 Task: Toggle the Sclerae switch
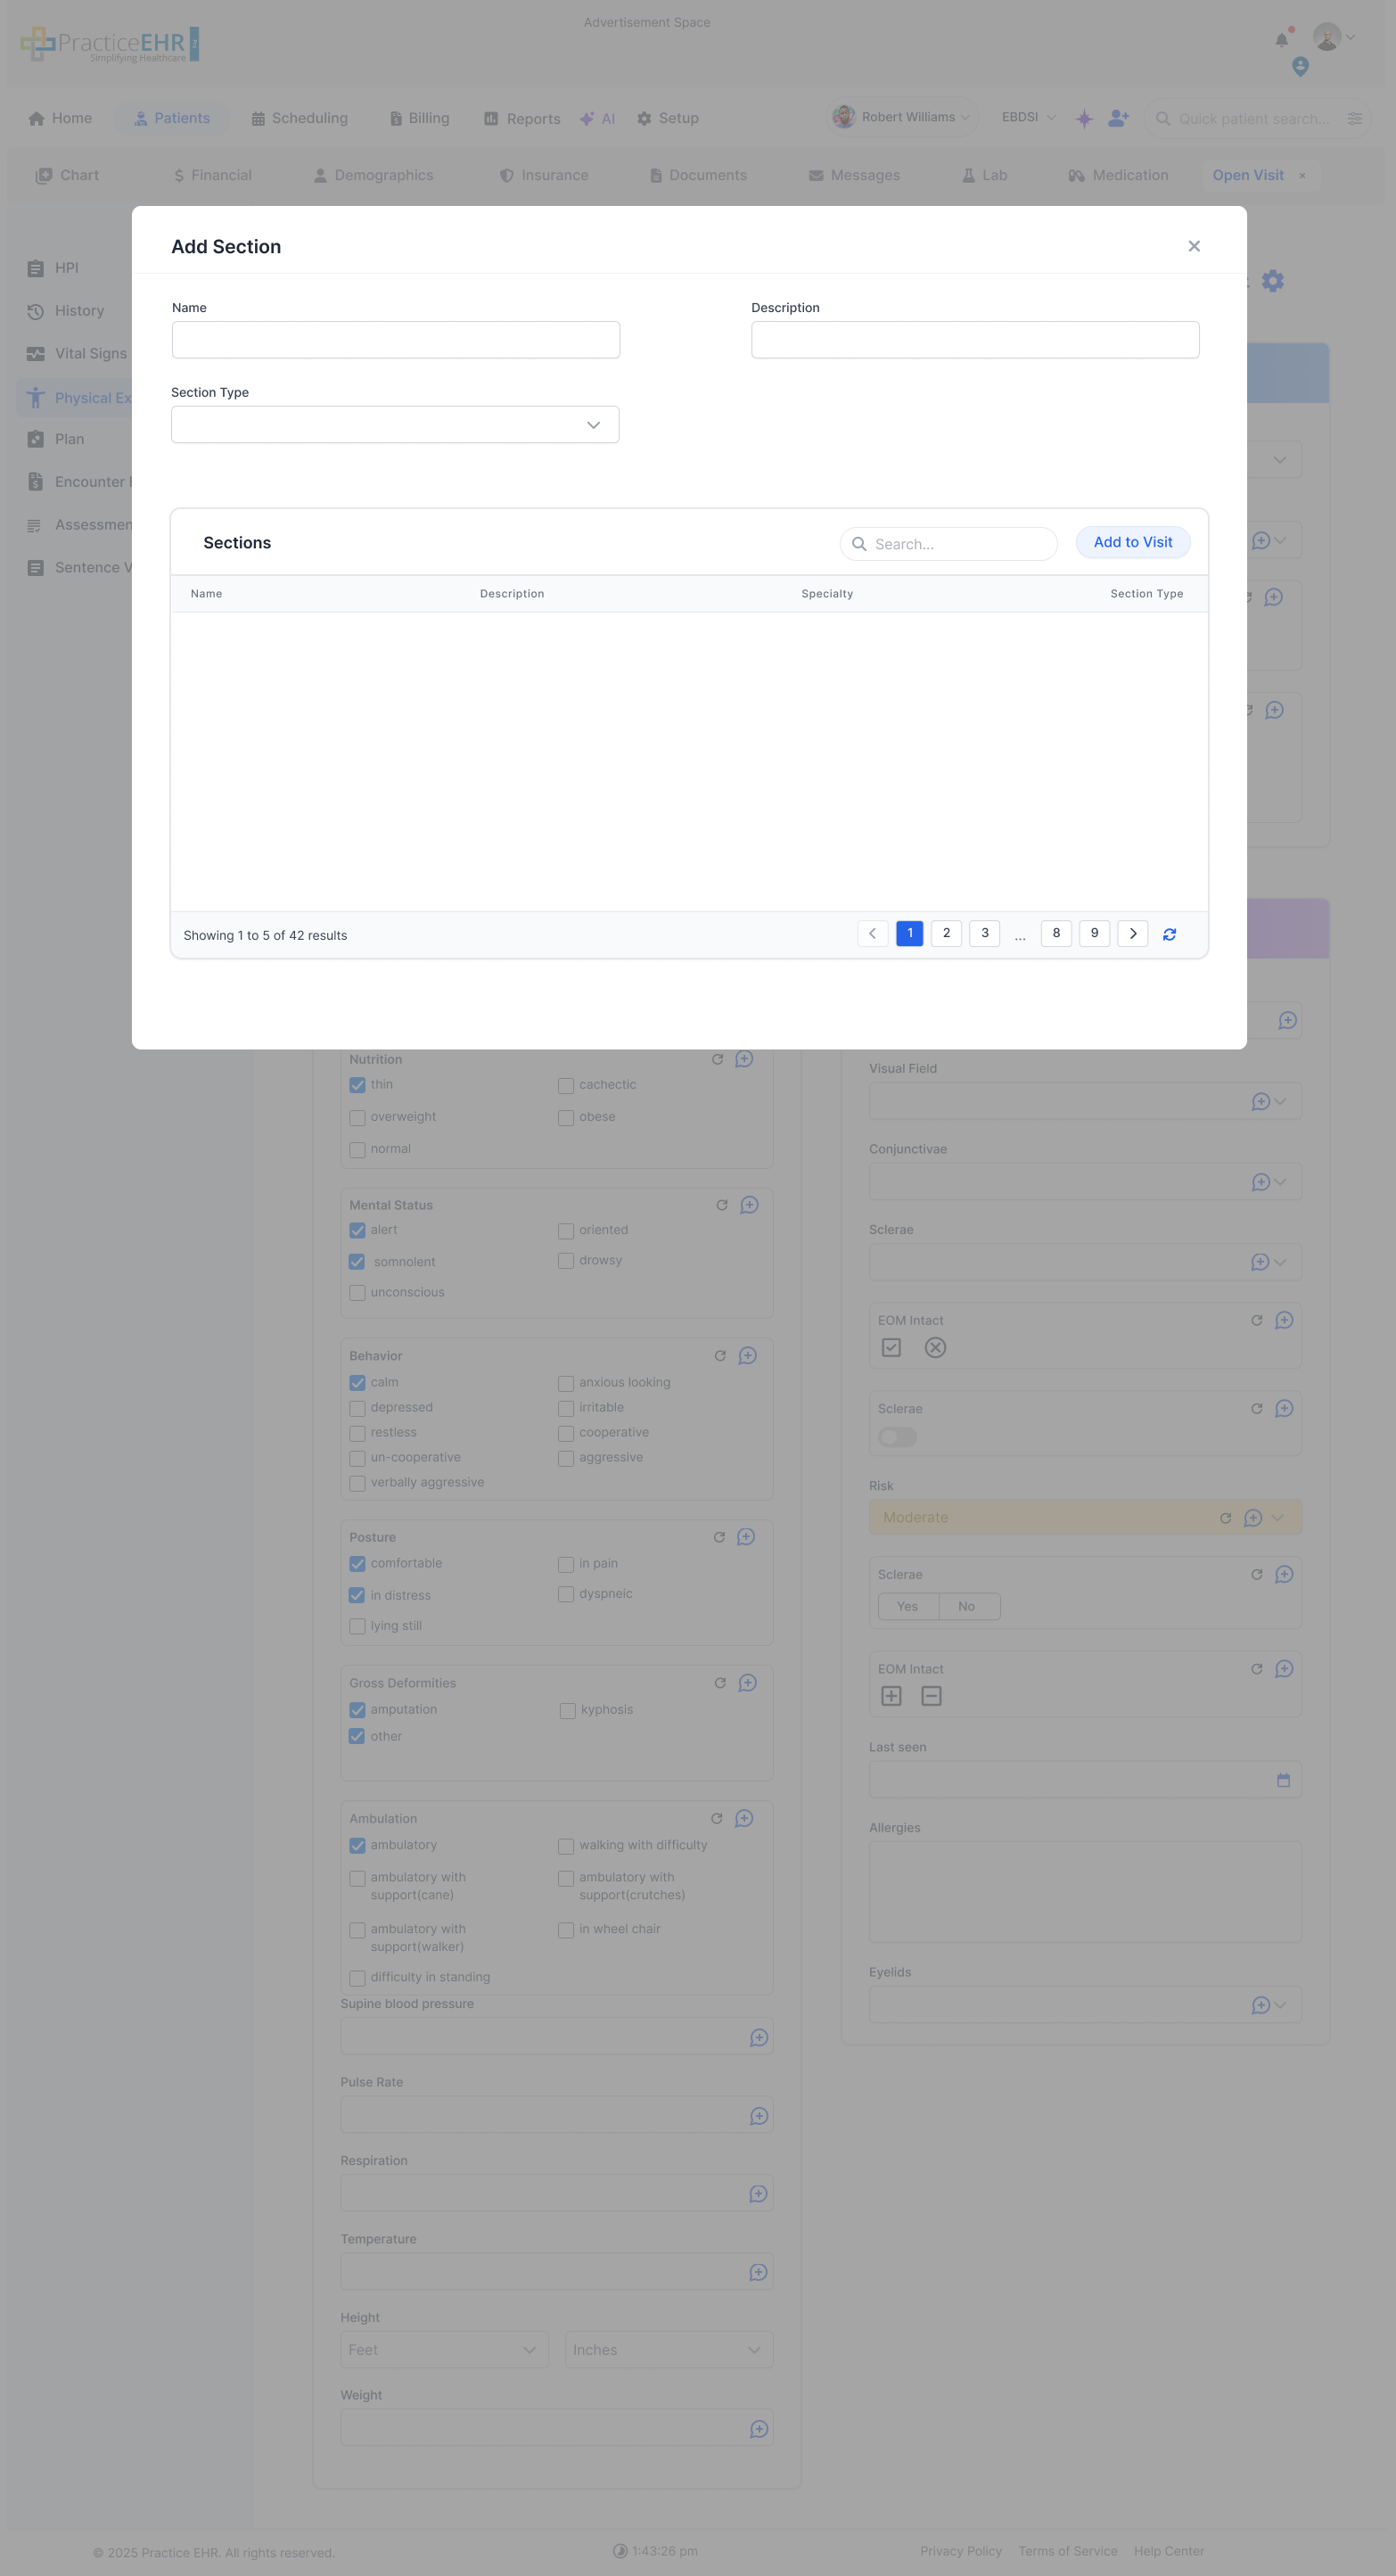coord(897,1436)
